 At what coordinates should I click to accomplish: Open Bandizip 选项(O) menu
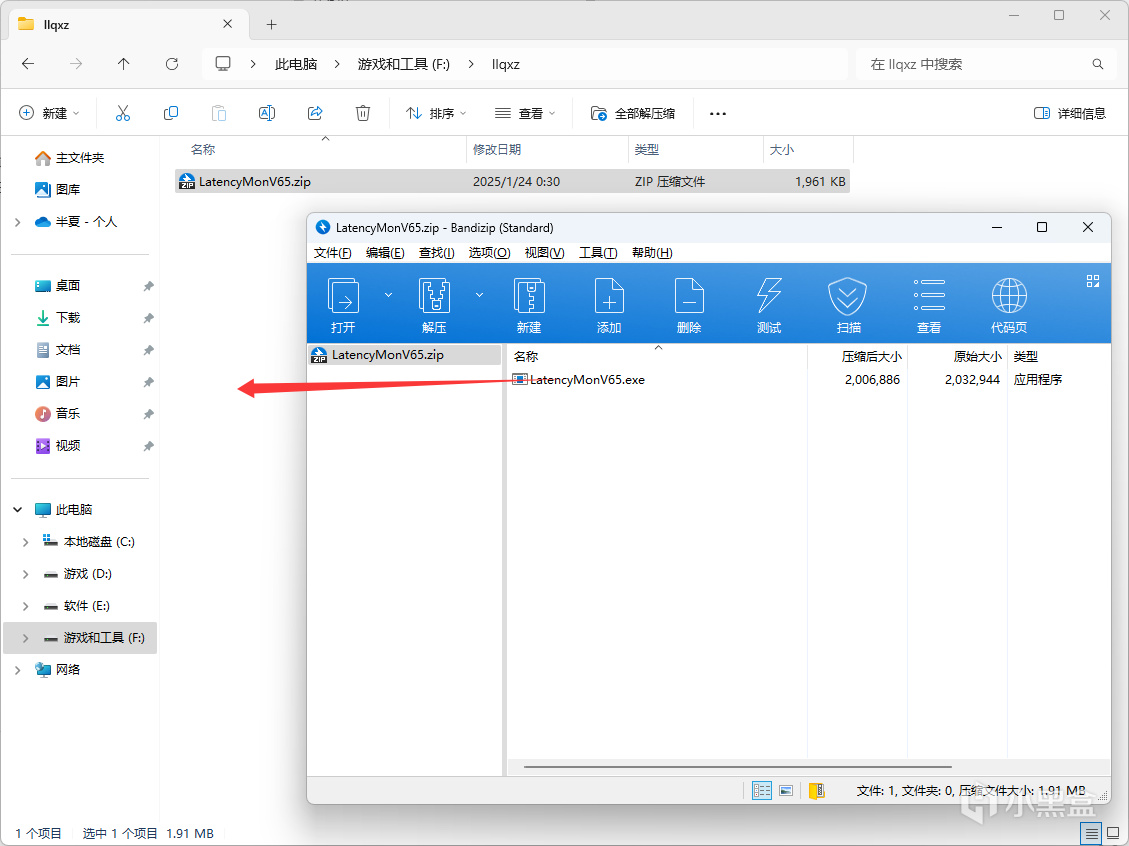490,253
